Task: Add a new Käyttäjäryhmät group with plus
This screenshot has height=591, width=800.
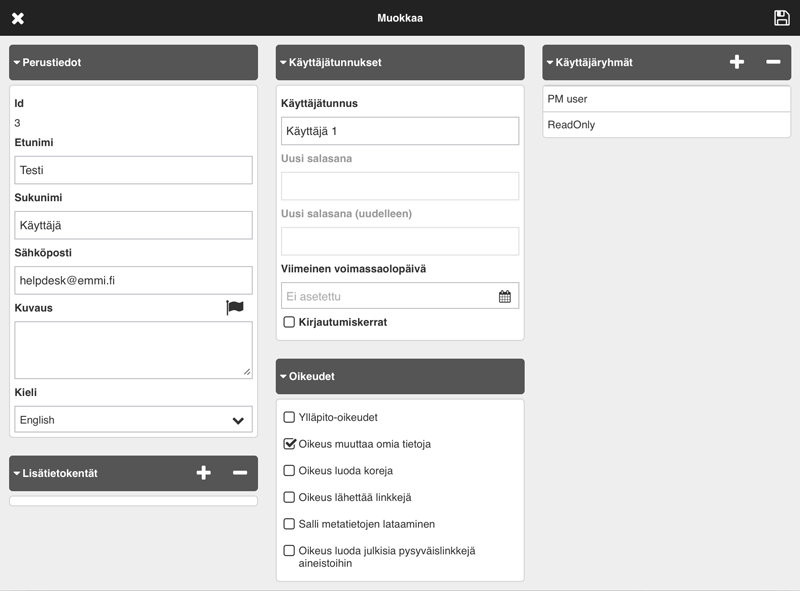Action: [737, 62]
